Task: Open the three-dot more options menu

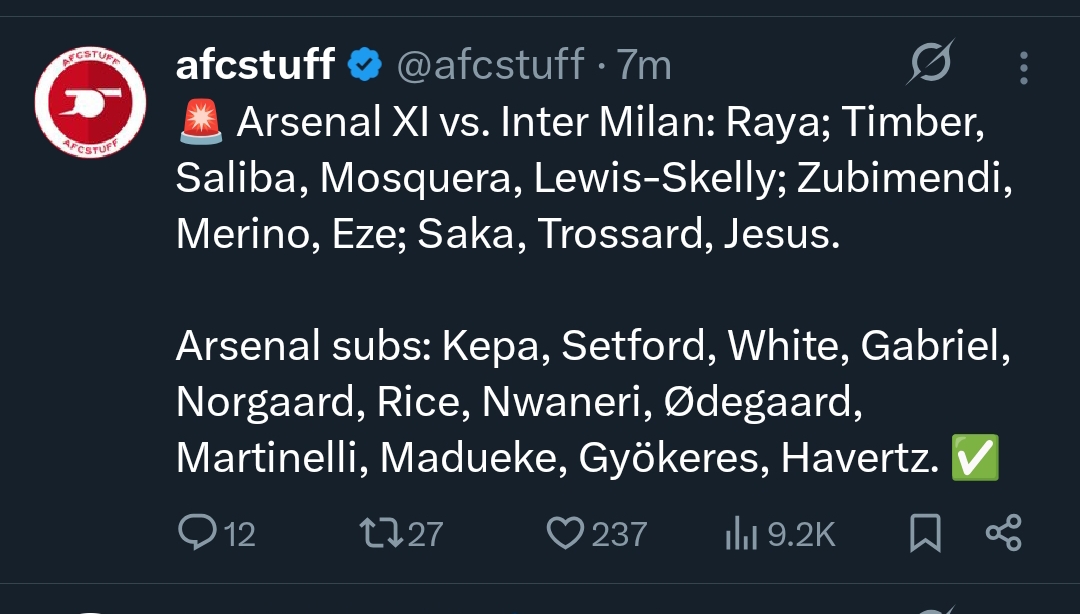Action: click(x=1023, y=67)
